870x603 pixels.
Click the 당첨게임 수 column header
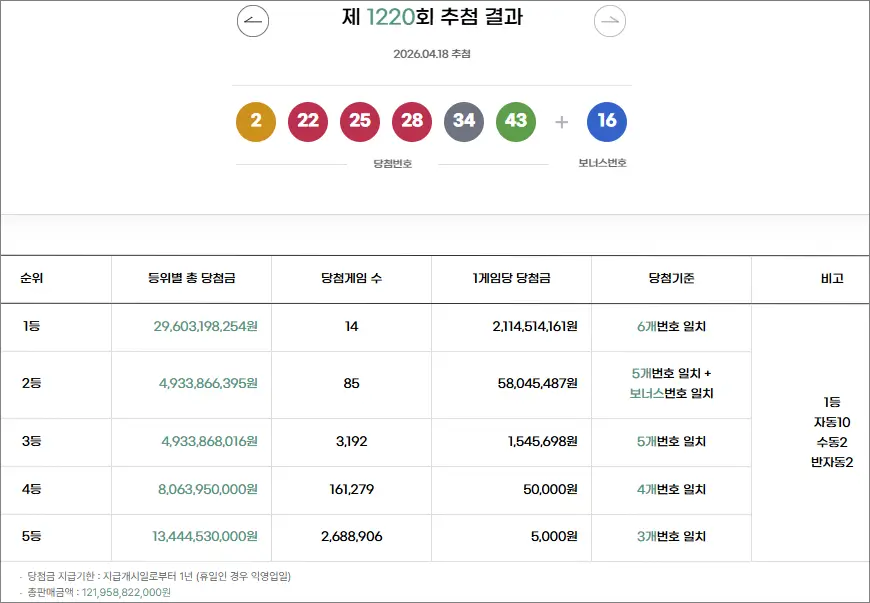click(351, 279)
